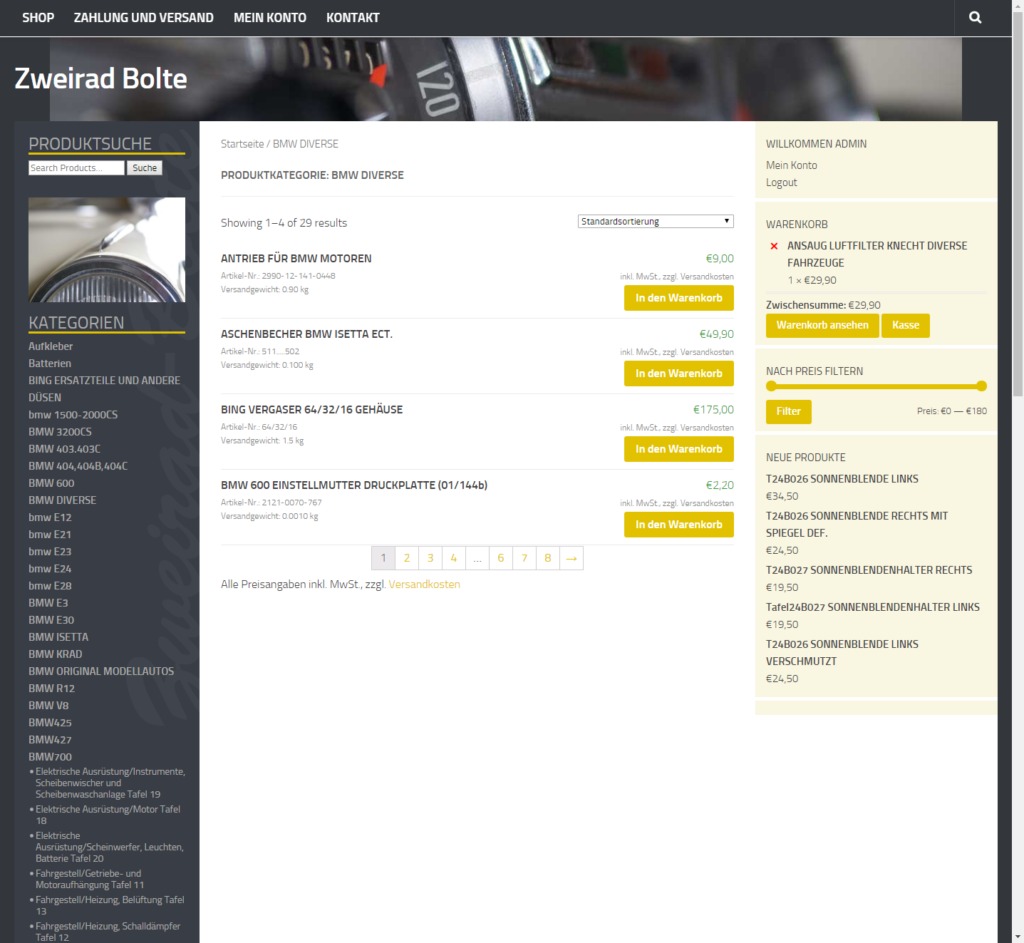Viewport: 1024px width, 943px height.
Task: Go to results page 4
Action: pos(454,558)
